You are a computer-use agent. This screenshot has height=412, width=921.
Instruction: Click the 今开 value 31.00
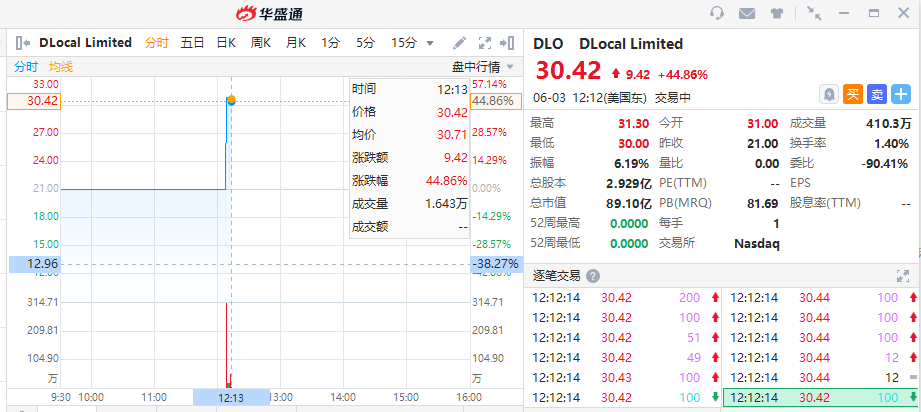click(x=762, y=123)
